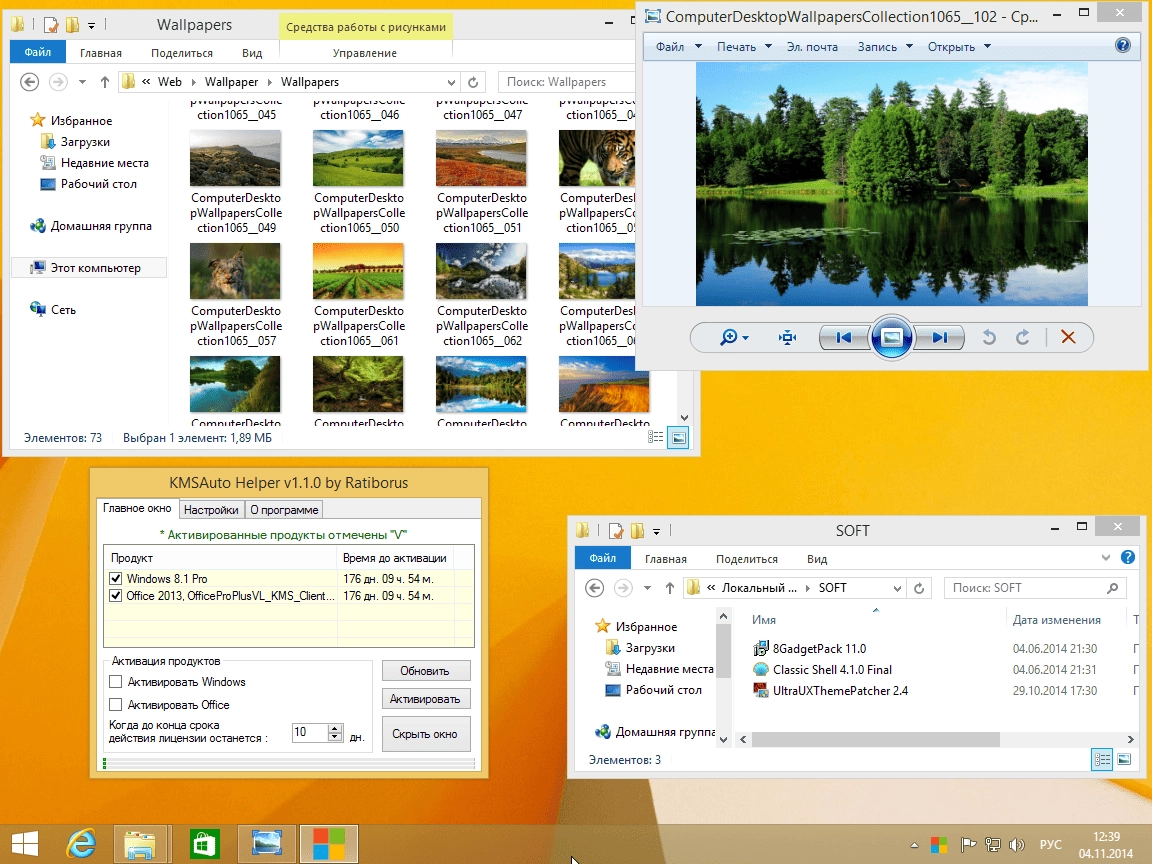Image resolution: width=1152 pixels, height=864 pixels.
Task: Enable Активировать Office checkbox
Action: coord(115,705)
